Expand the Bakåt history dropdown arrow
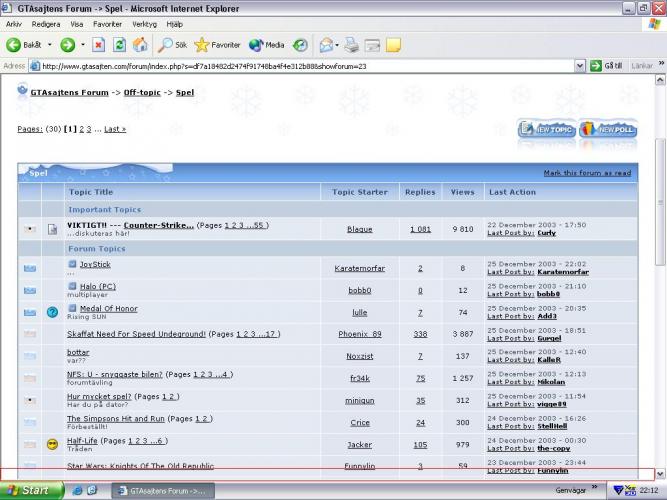The image size is (667, 500). (x=48, y=45)
